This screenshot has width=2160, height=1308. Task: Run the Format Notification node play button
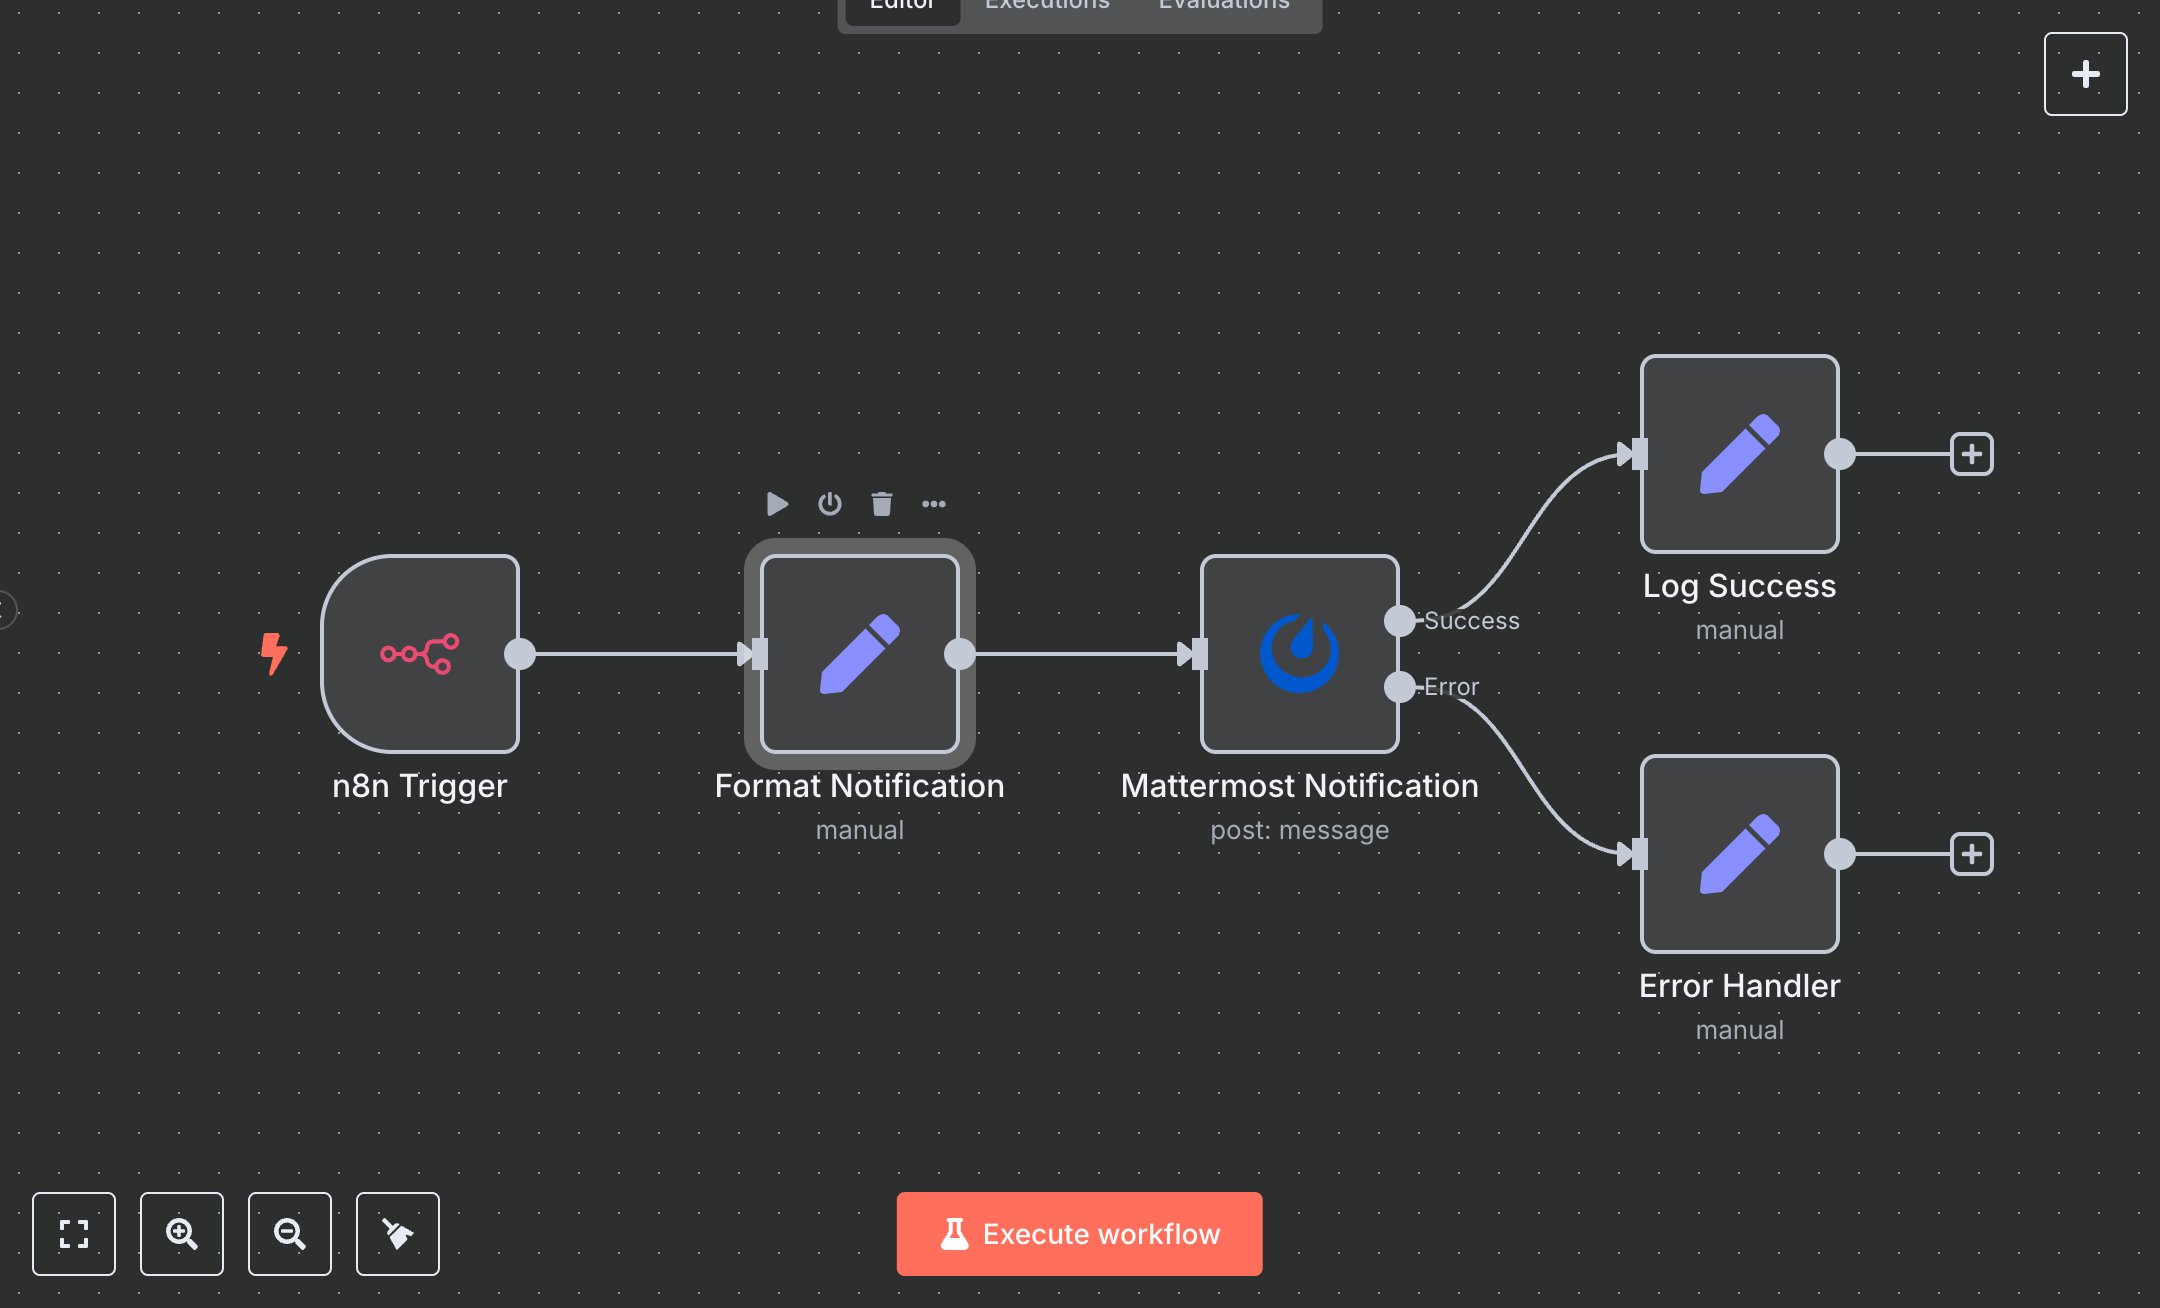pyautogui.click(x=777, y=504)
